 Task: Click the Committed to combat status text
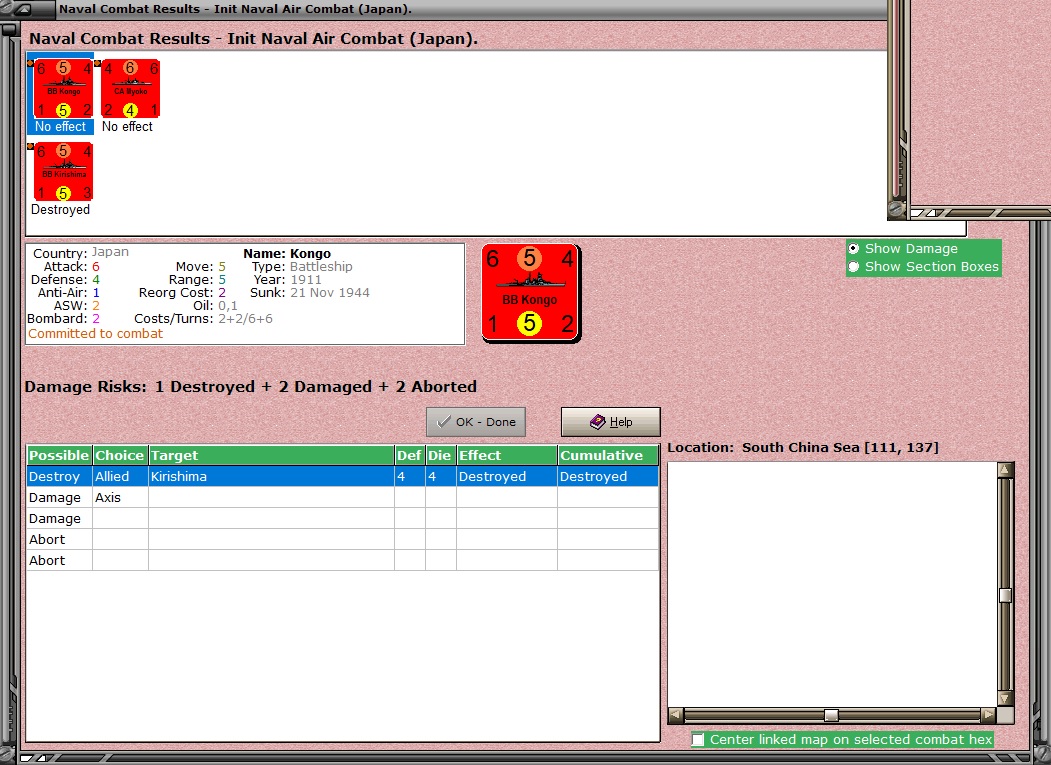point(95,333)
